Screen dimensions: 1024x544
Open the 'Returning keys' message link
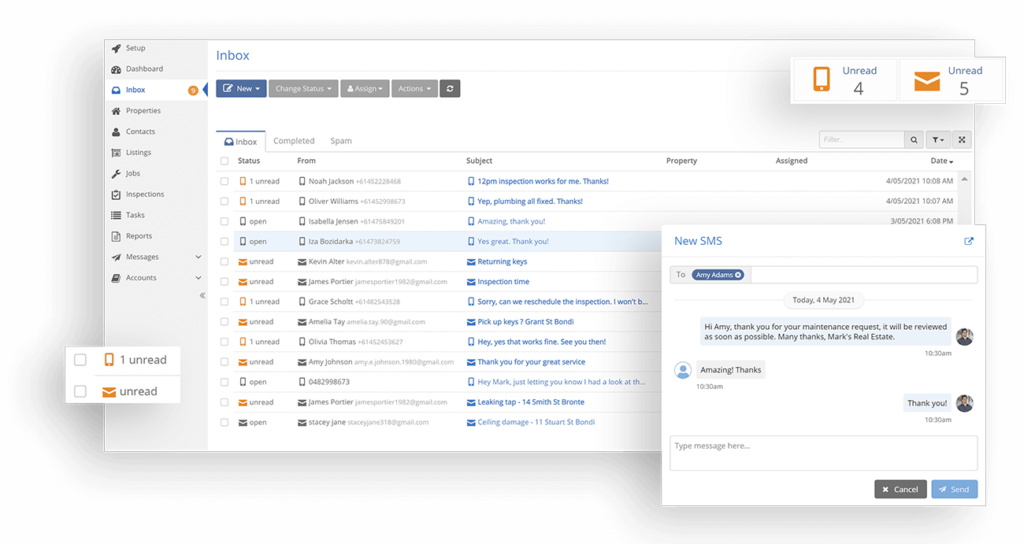pos(502,262)
